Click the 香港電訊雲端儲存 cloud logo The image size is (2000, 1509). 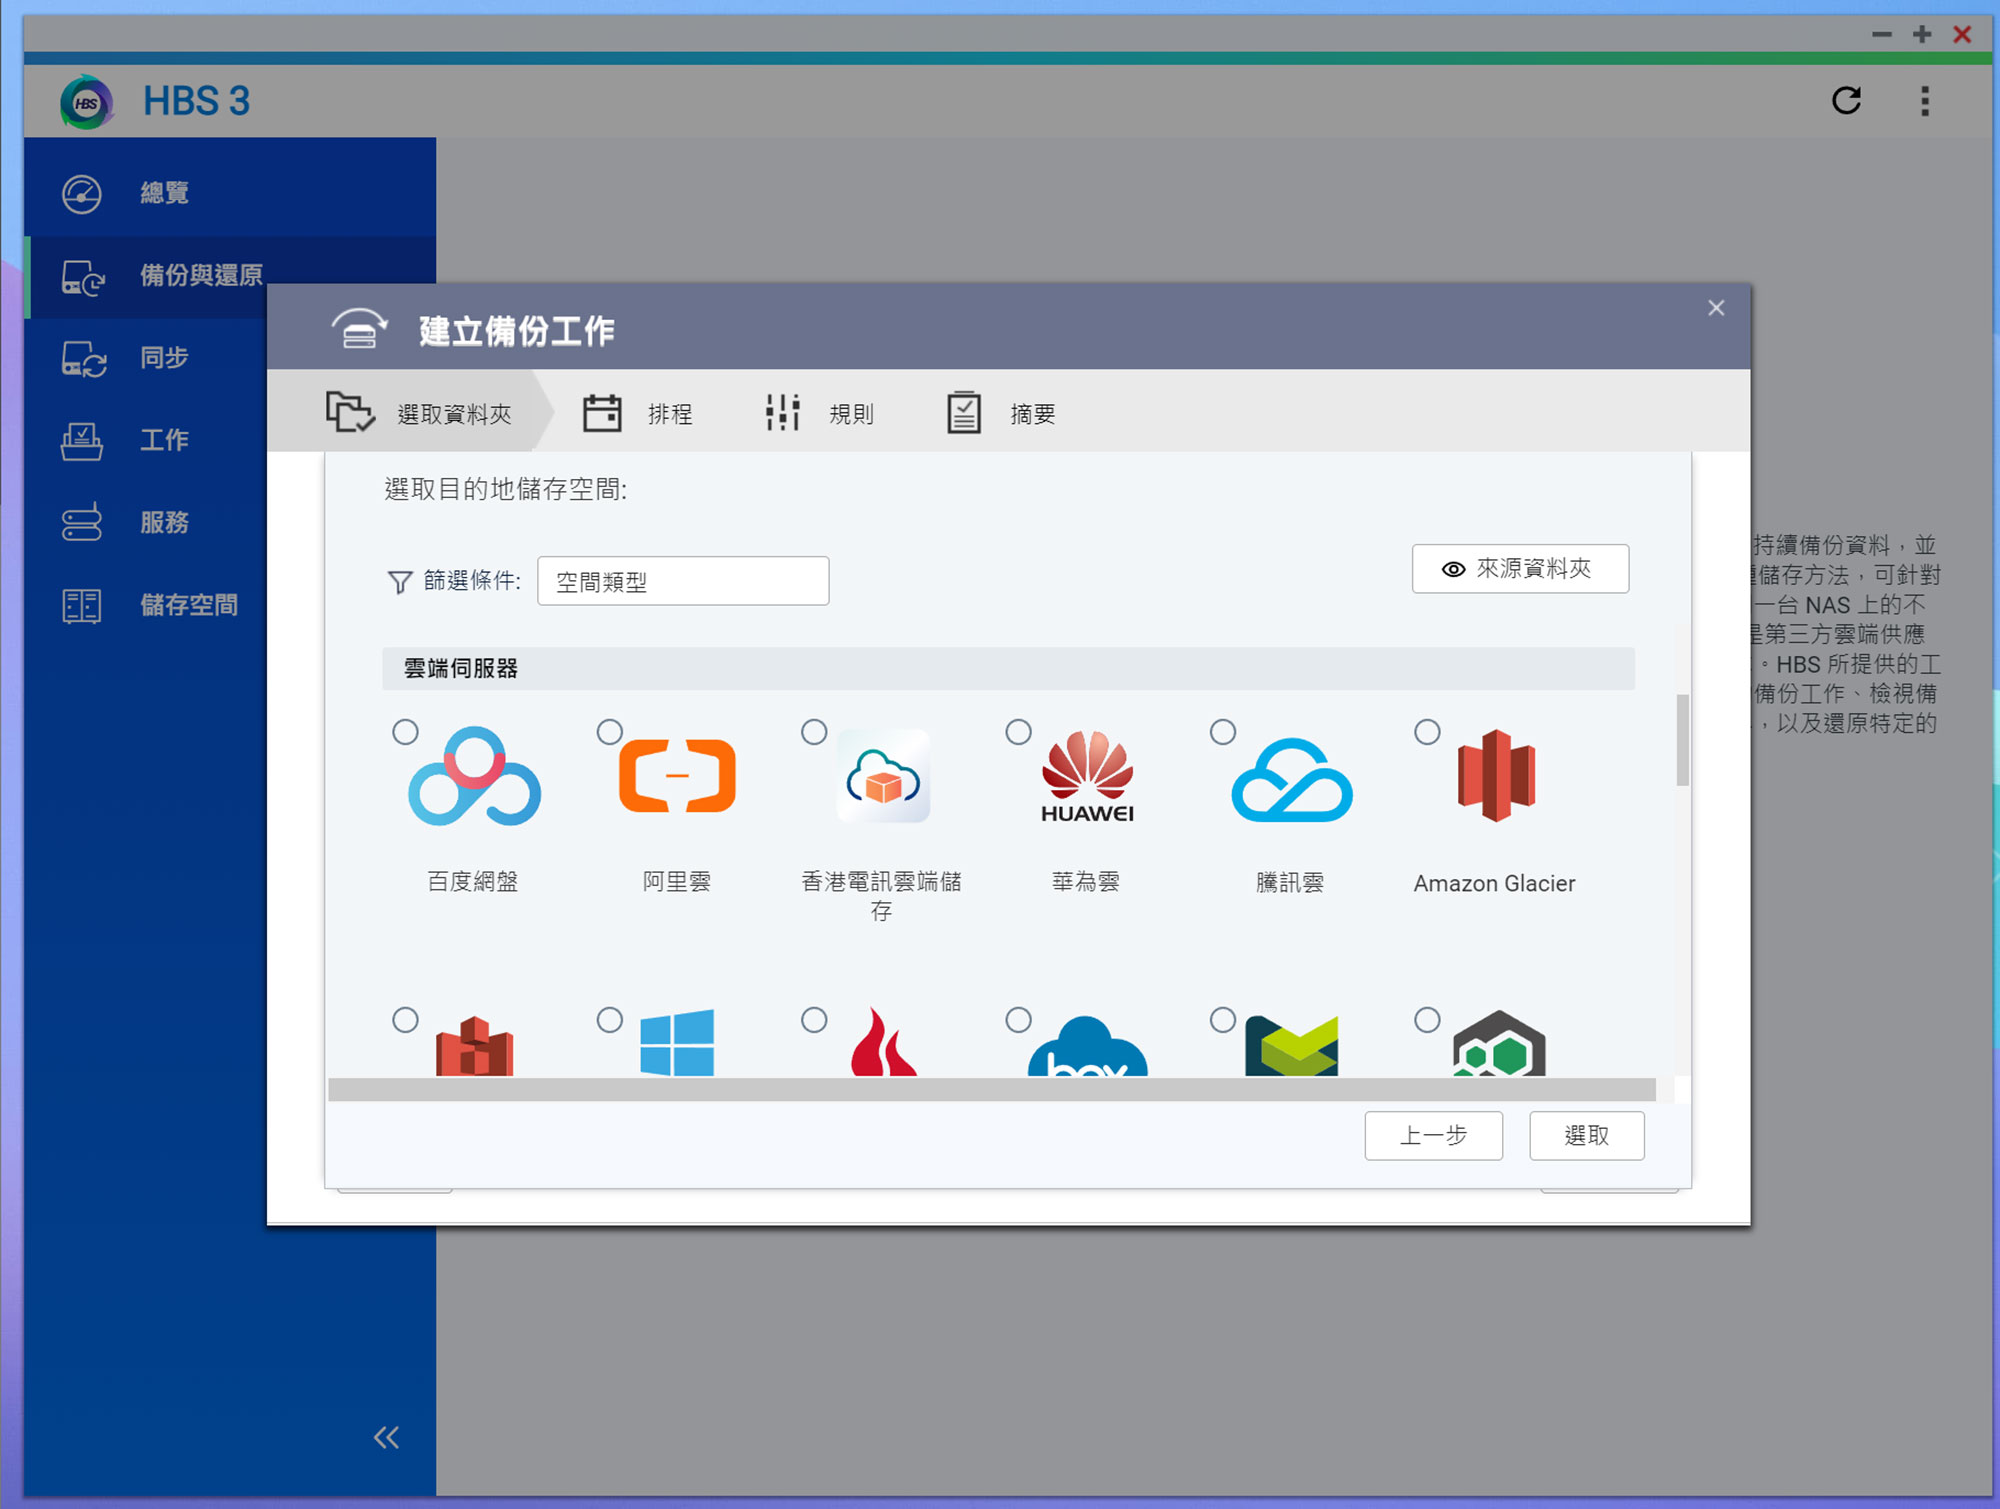(x=883, y=776)
